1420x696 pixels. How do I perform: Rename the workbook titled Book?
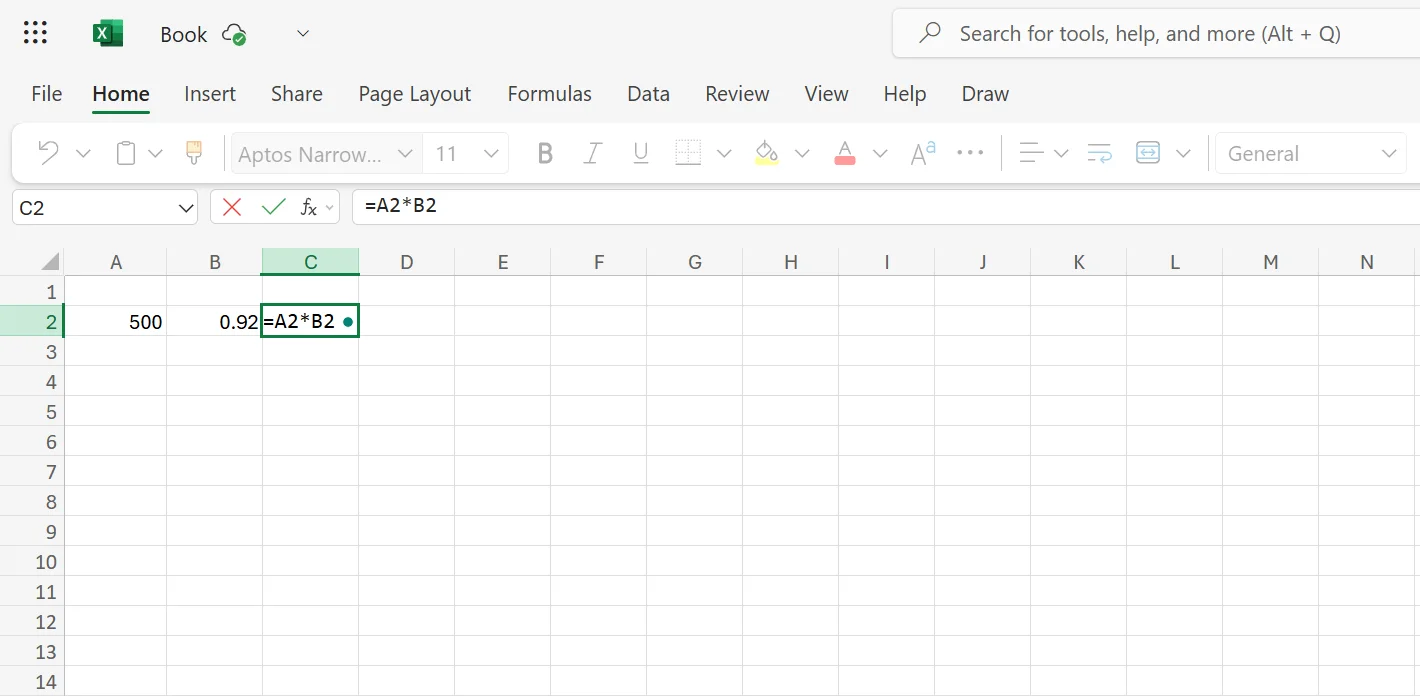(183, 33)
